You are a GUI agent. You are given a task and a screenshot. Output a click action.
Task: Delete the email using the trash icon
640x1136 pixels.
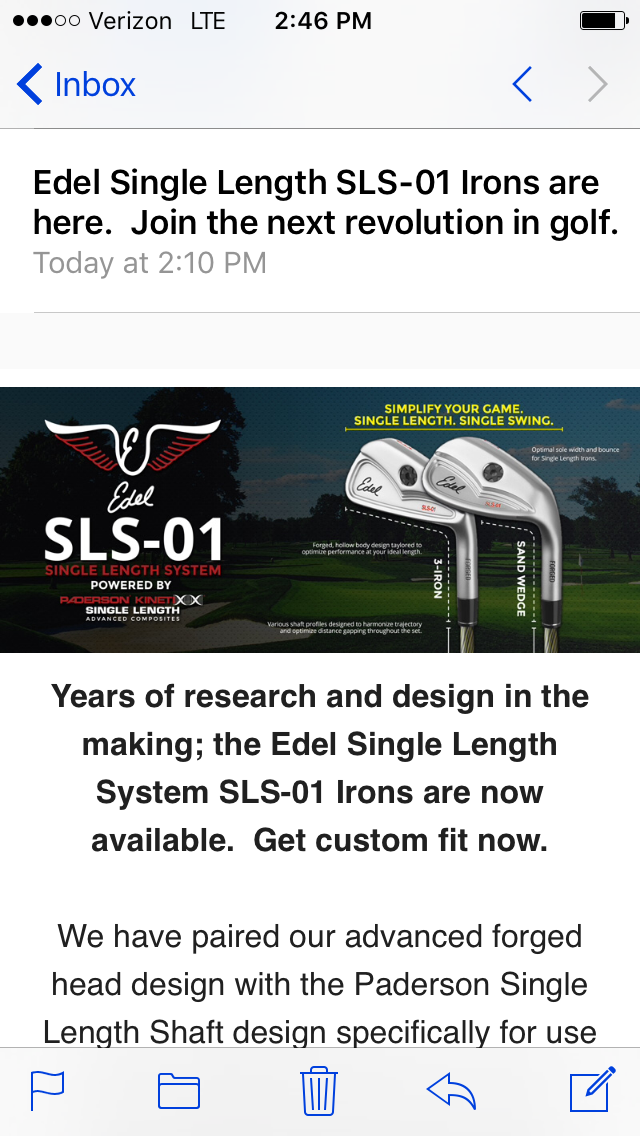click(x=319, y=1089)
